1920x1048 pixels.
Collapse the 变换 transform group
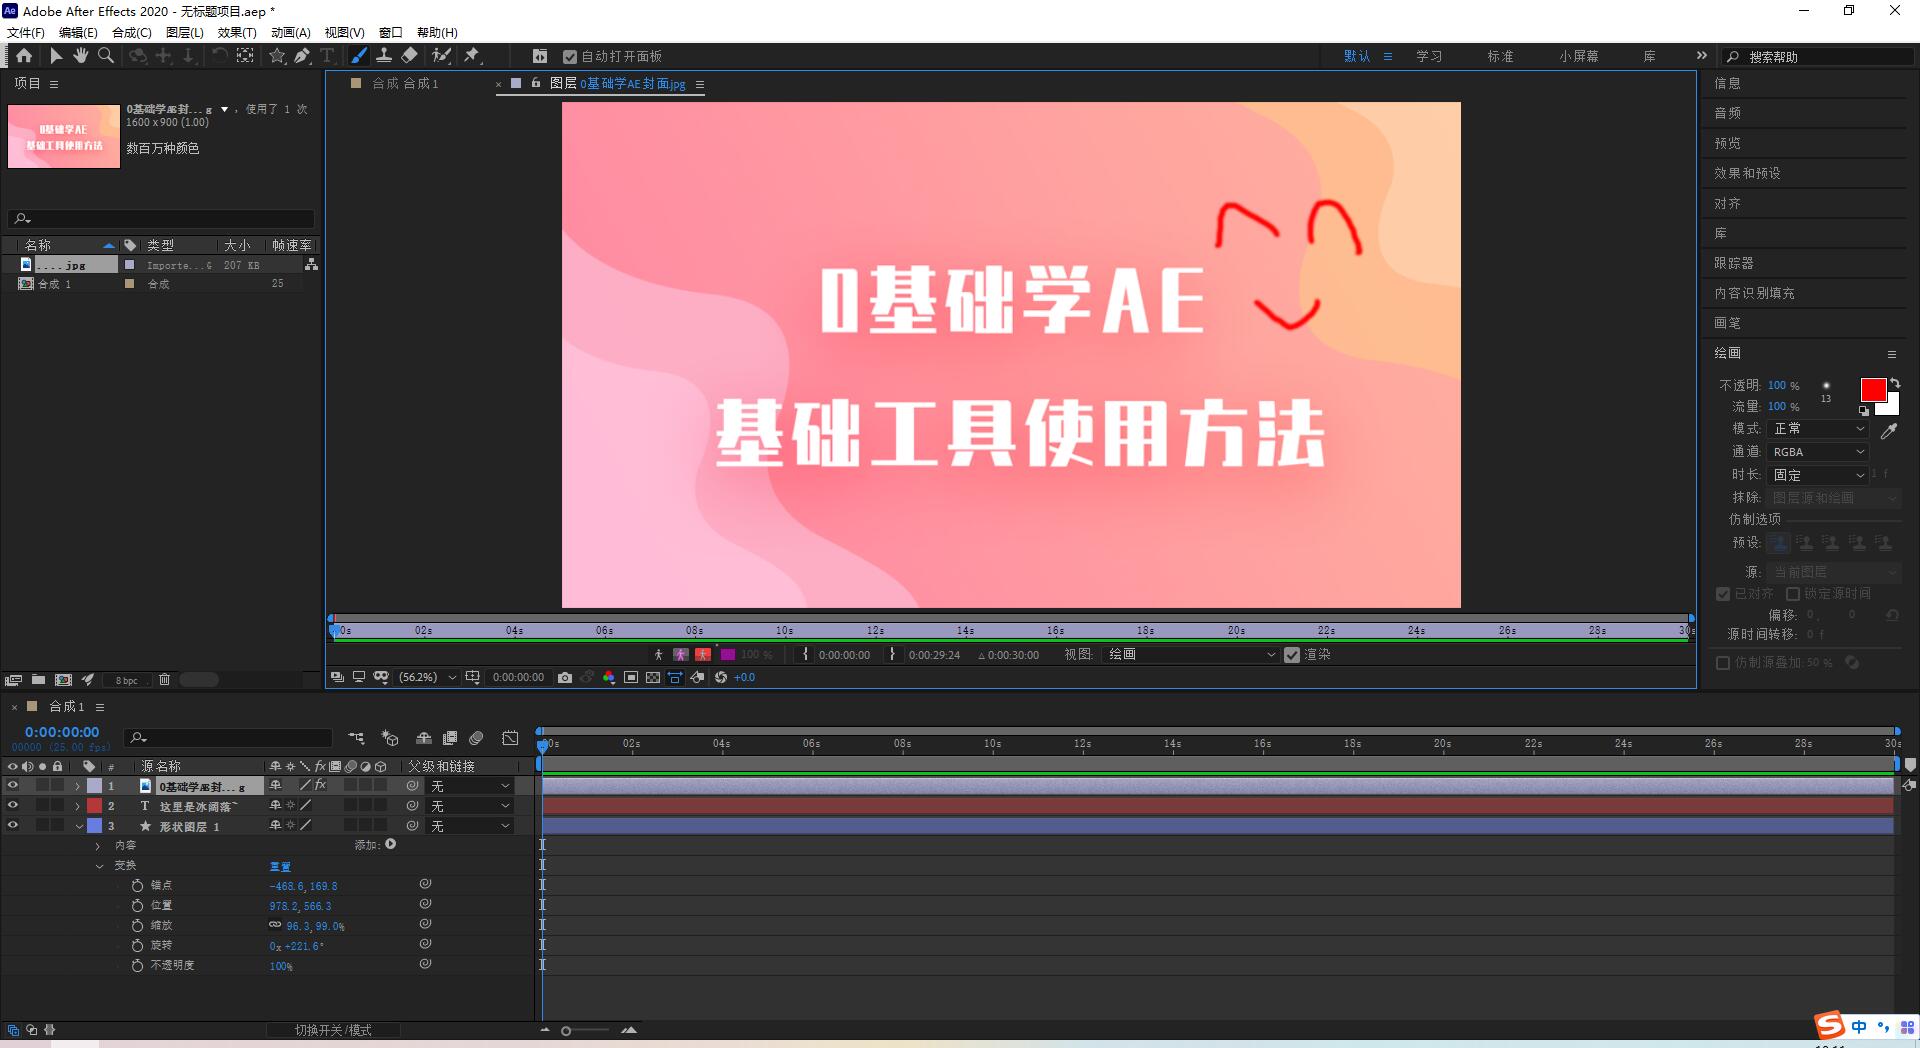tap(98, 866)
